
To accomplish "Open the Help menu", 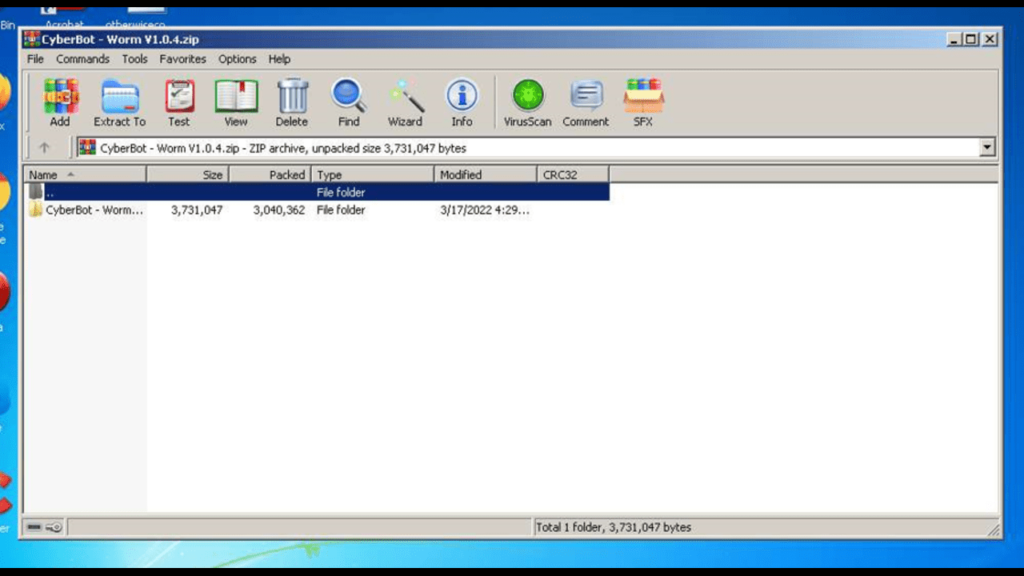I will pos(280,59).
